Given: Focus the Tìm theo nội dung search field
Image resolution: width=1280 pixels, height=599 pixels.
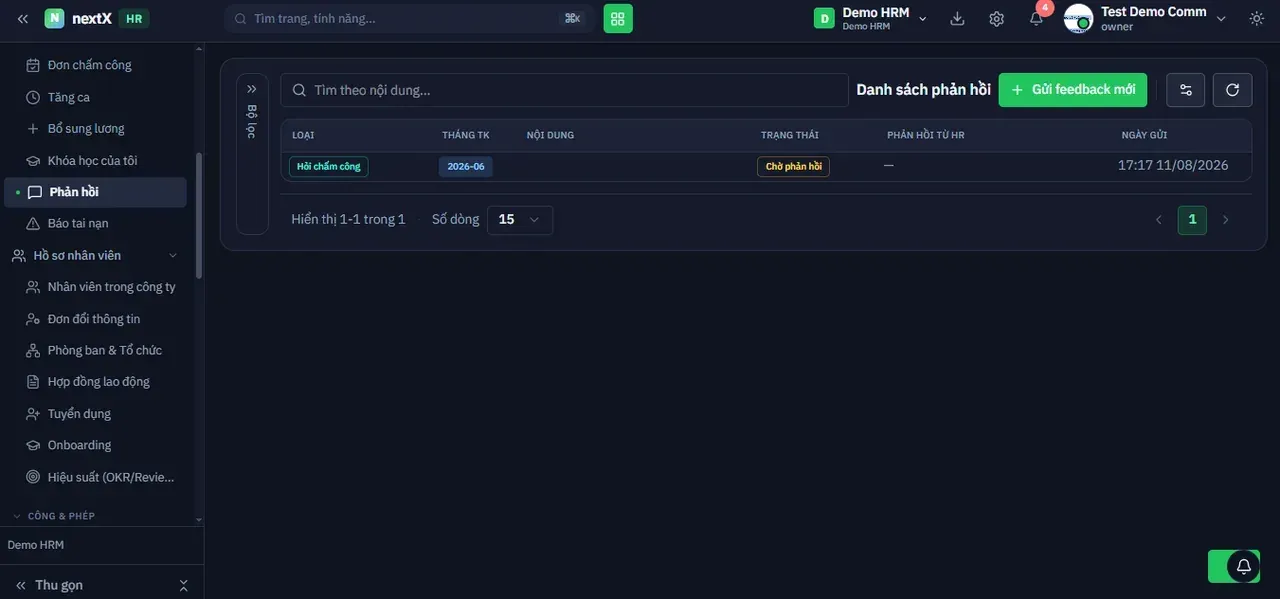Looking at the screenshot, I should pyautogui.click(x=564, y=90).
